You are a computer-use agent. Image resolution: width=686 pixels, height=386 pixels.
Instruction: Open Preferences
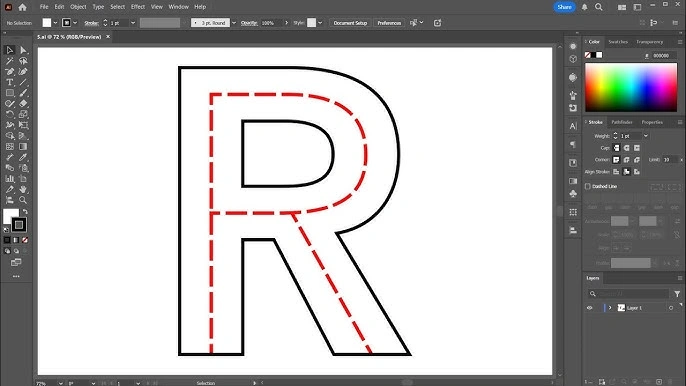pos(389,23)
